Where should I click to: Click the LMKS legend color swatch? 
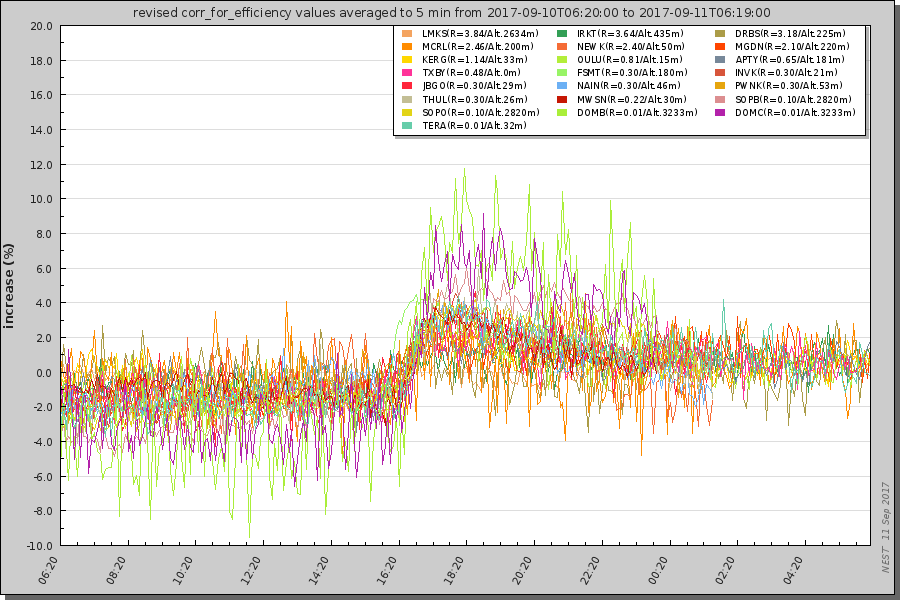(x=407, y=34)
